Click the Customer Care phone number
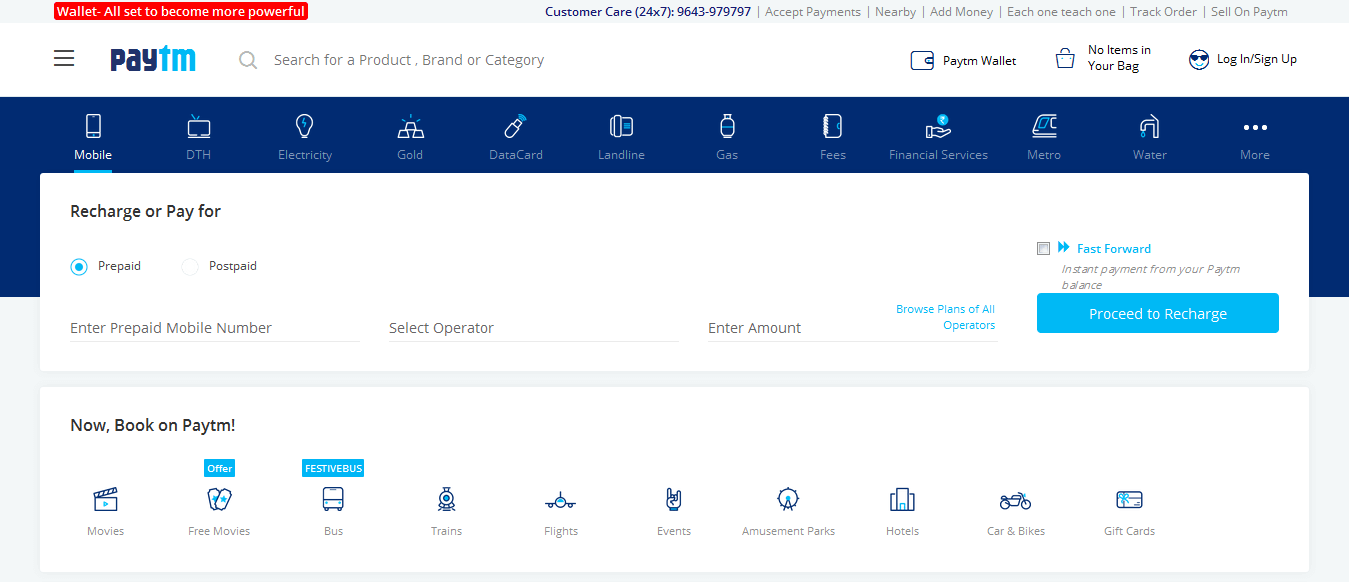Viewport: 1349px width, 582px height. (714, 12)
